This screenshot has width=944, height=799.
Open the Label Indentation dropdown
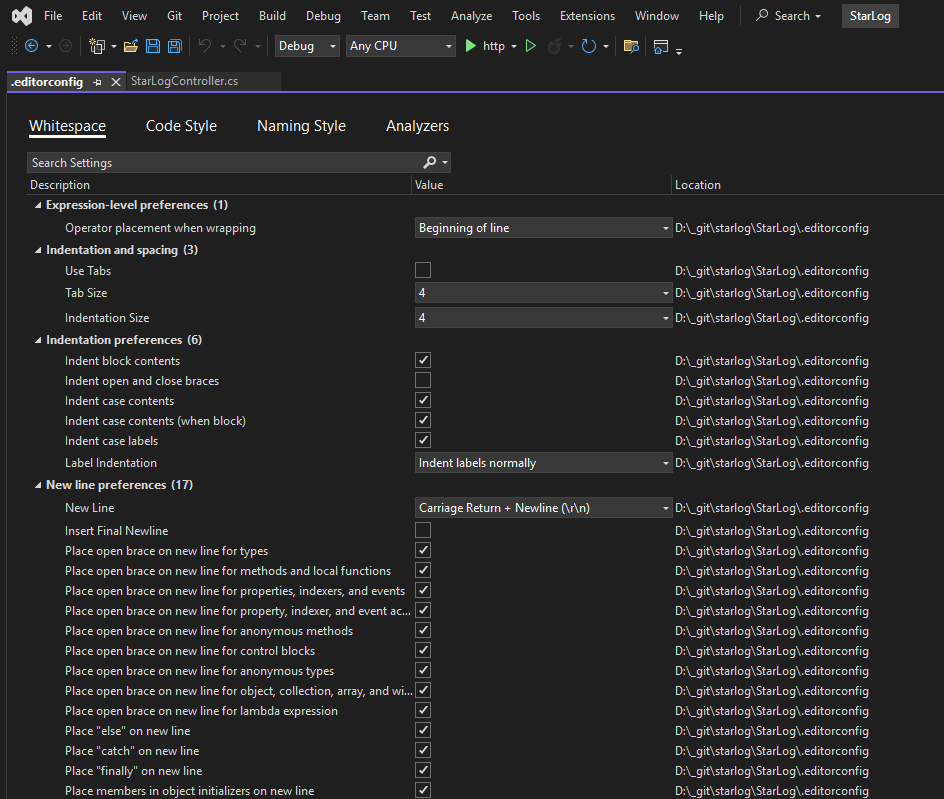(544, 463)
